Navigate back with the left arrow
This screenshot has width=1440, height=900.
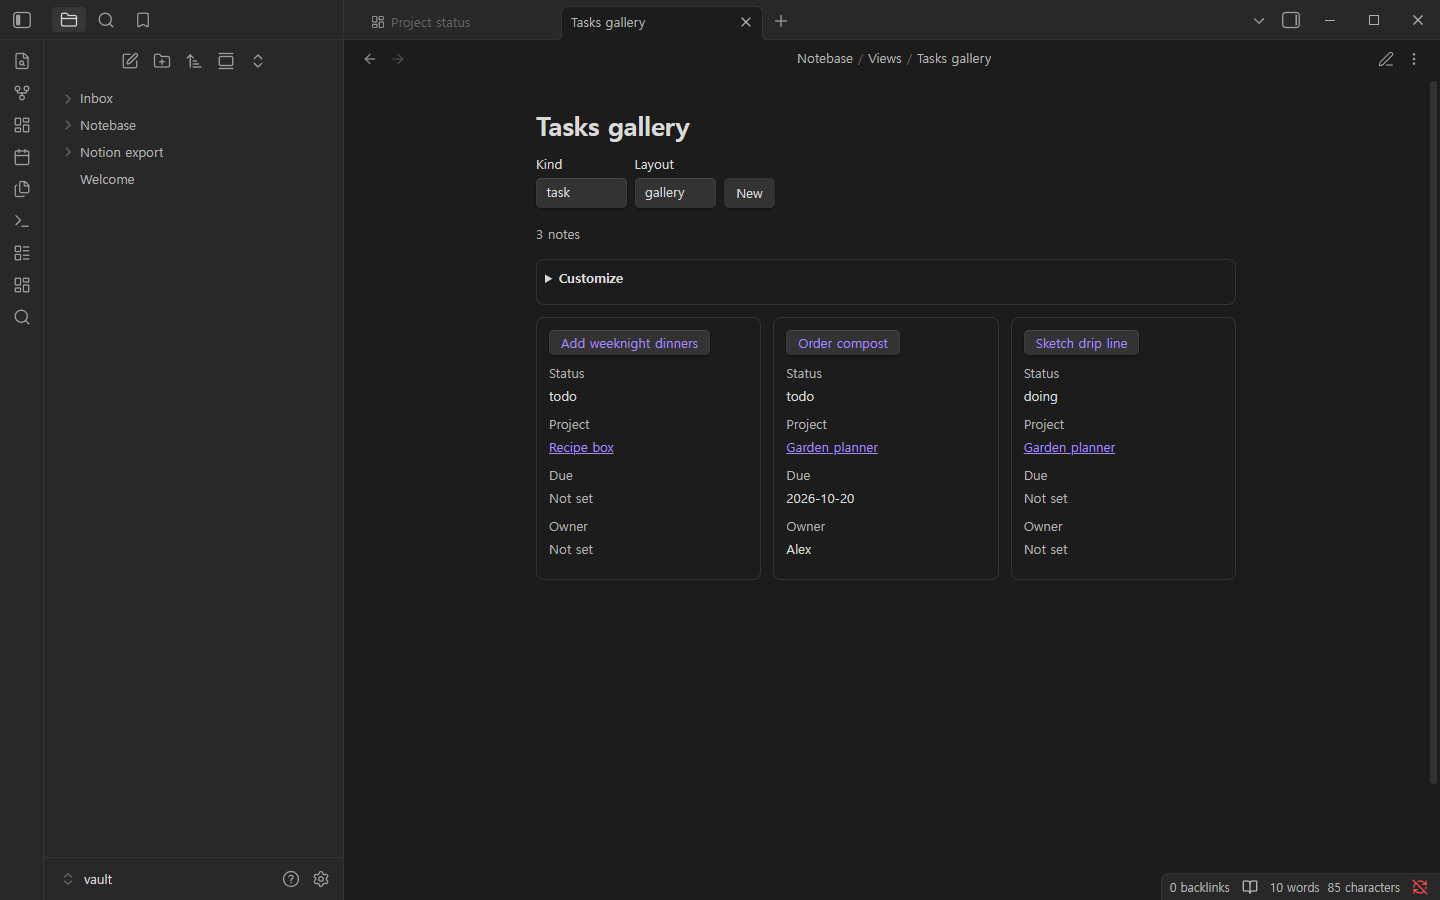[x=370, y=59]
